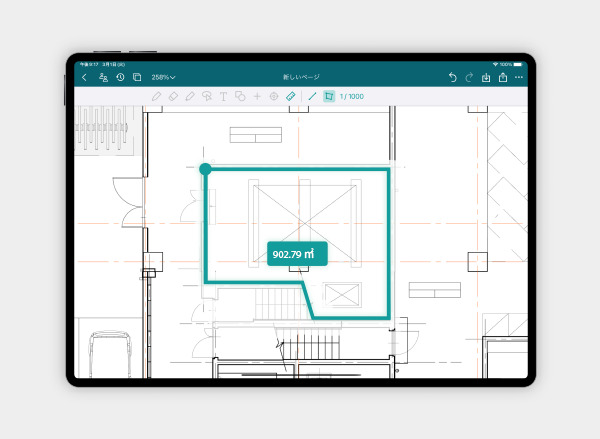
Task: Tap the back arrow in header
Action: [x=84, y=77]
